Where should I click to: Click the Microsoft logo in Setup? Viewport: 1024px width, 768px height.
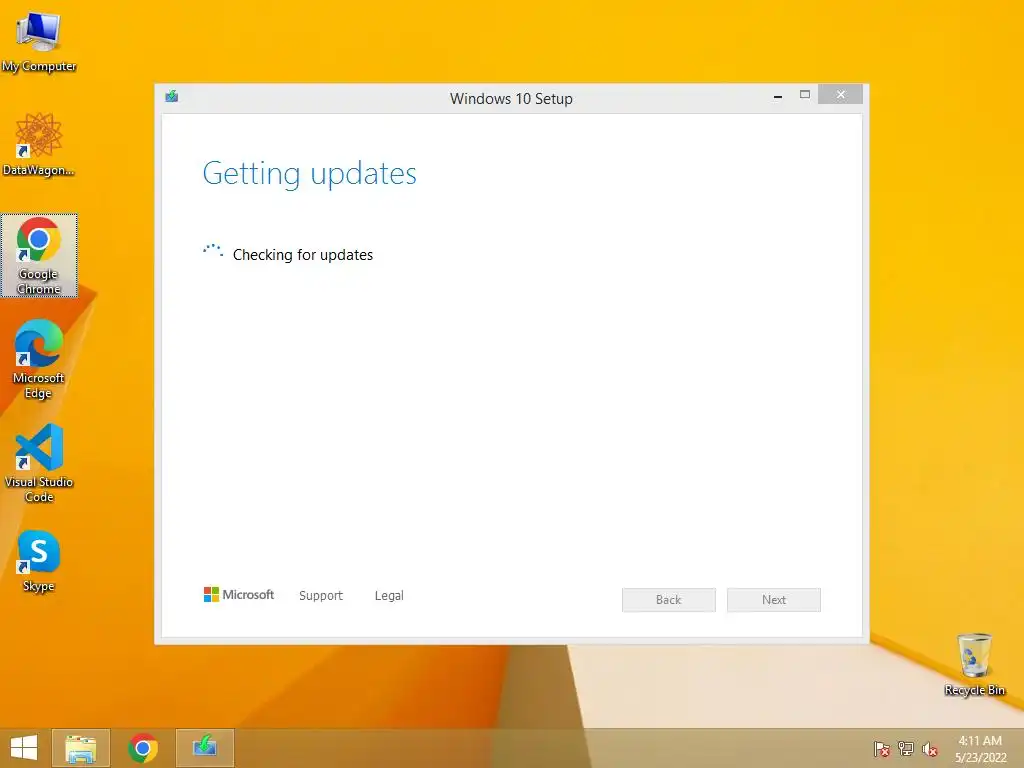tap(239, 594)
